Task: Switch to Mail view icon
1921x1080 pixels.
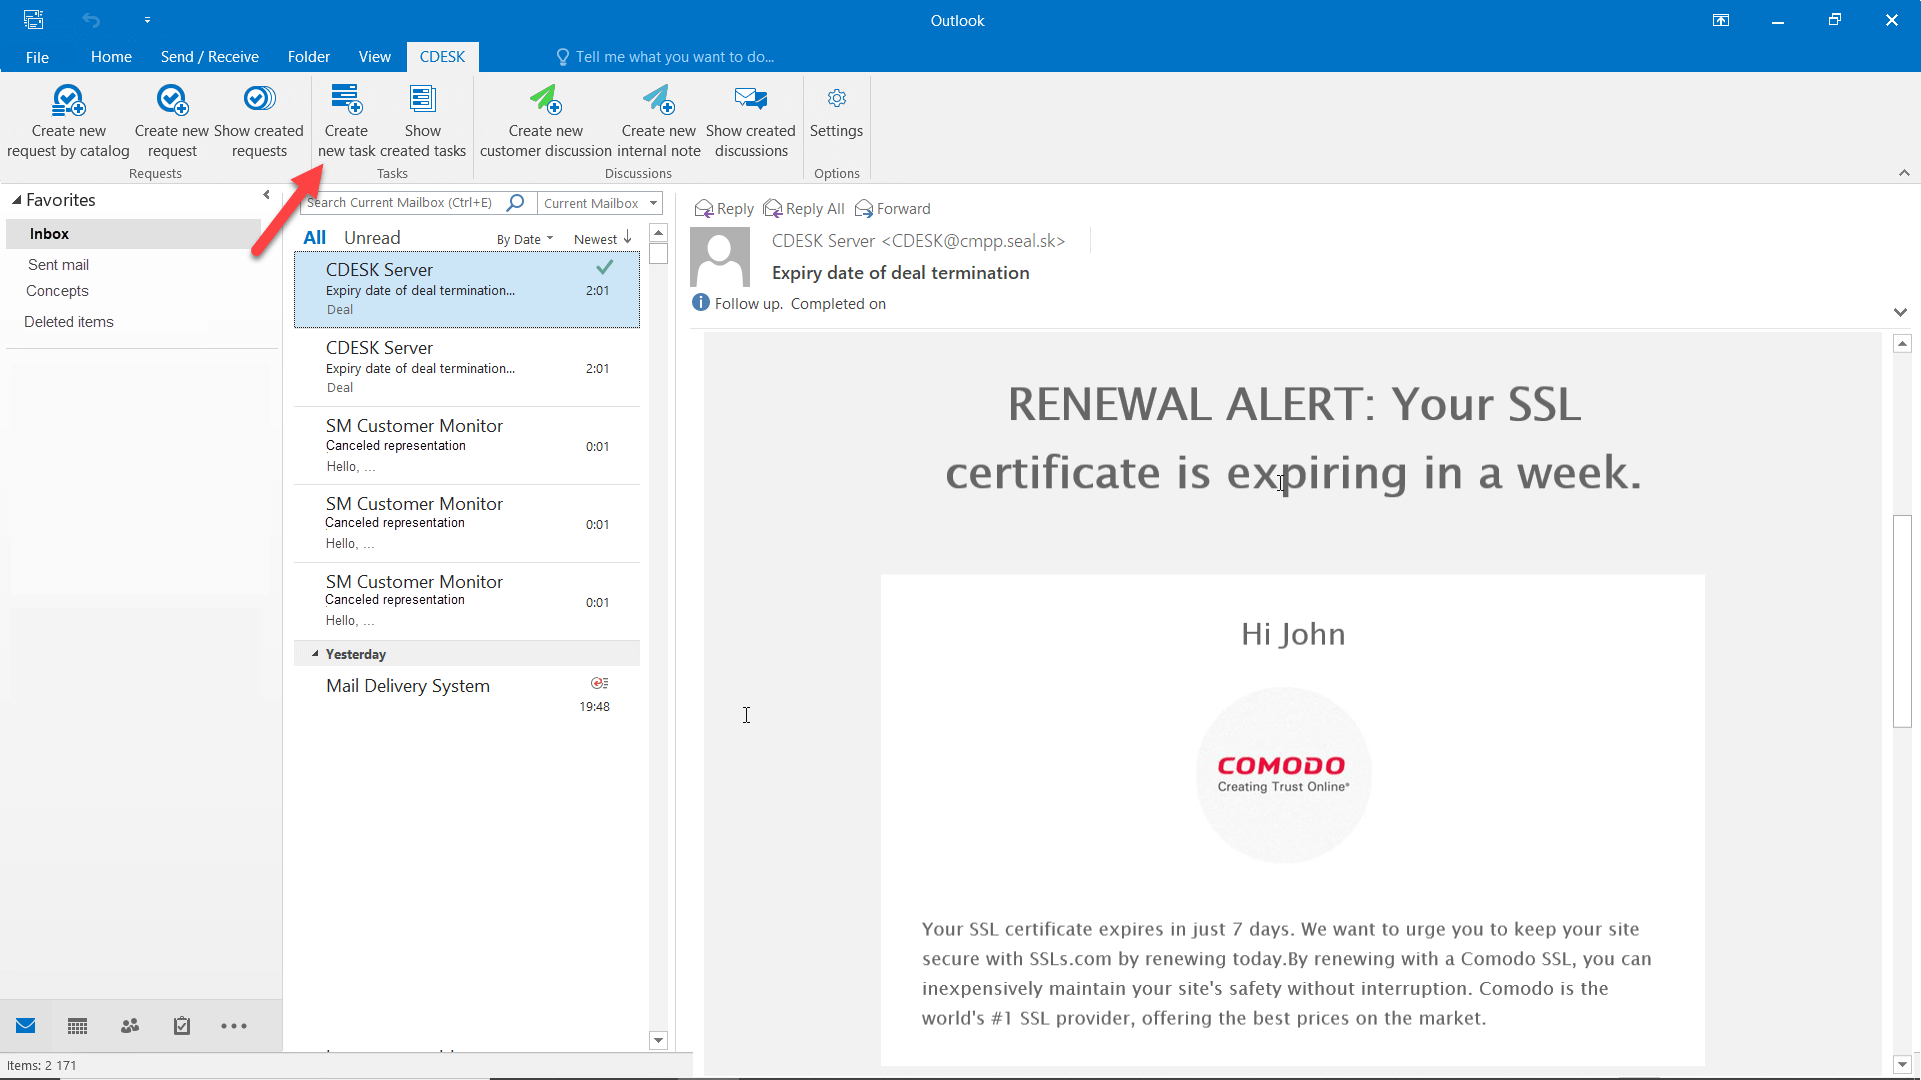Action: 26,1026
